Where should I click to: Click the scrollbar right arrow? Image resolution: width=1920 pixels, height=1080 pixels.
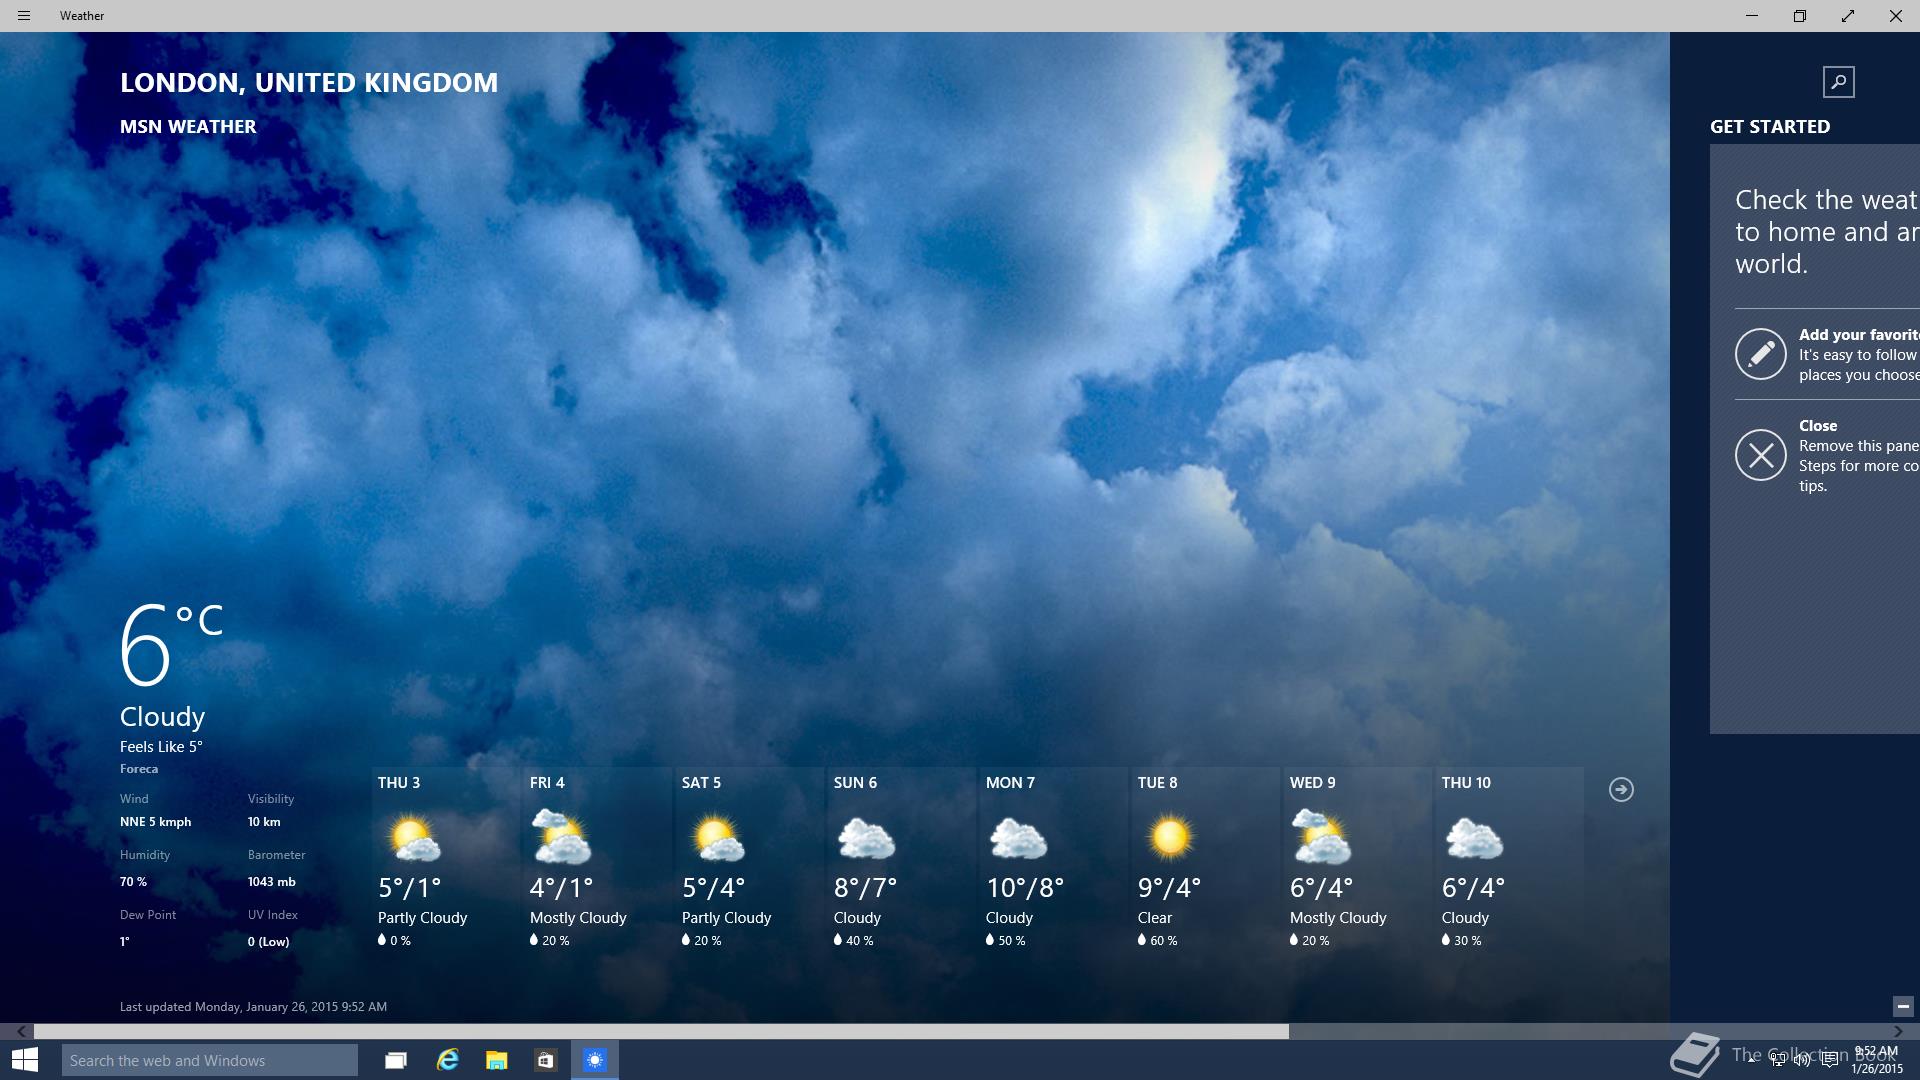[x=1898, y=1031]
